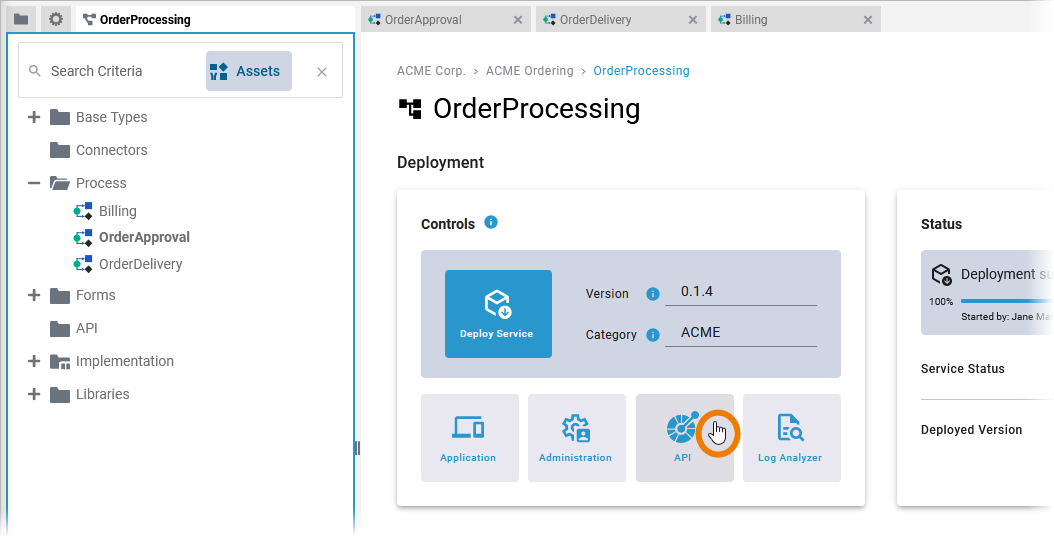Click the info icon beside Controls

click(491, 222)
